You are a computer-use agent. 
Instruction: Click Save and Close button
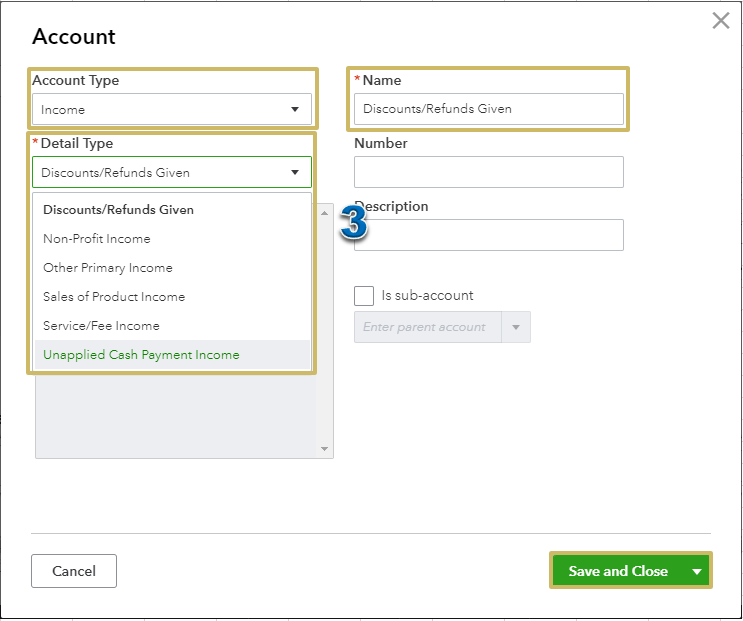[618, 571]
